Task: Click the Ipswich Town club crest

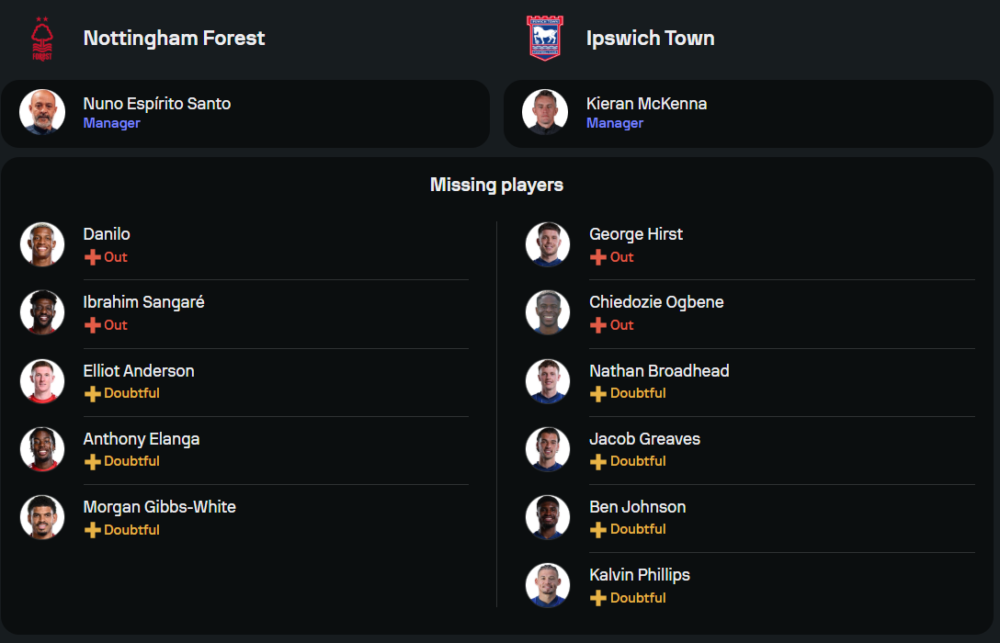Action: [x=545, y=39]
